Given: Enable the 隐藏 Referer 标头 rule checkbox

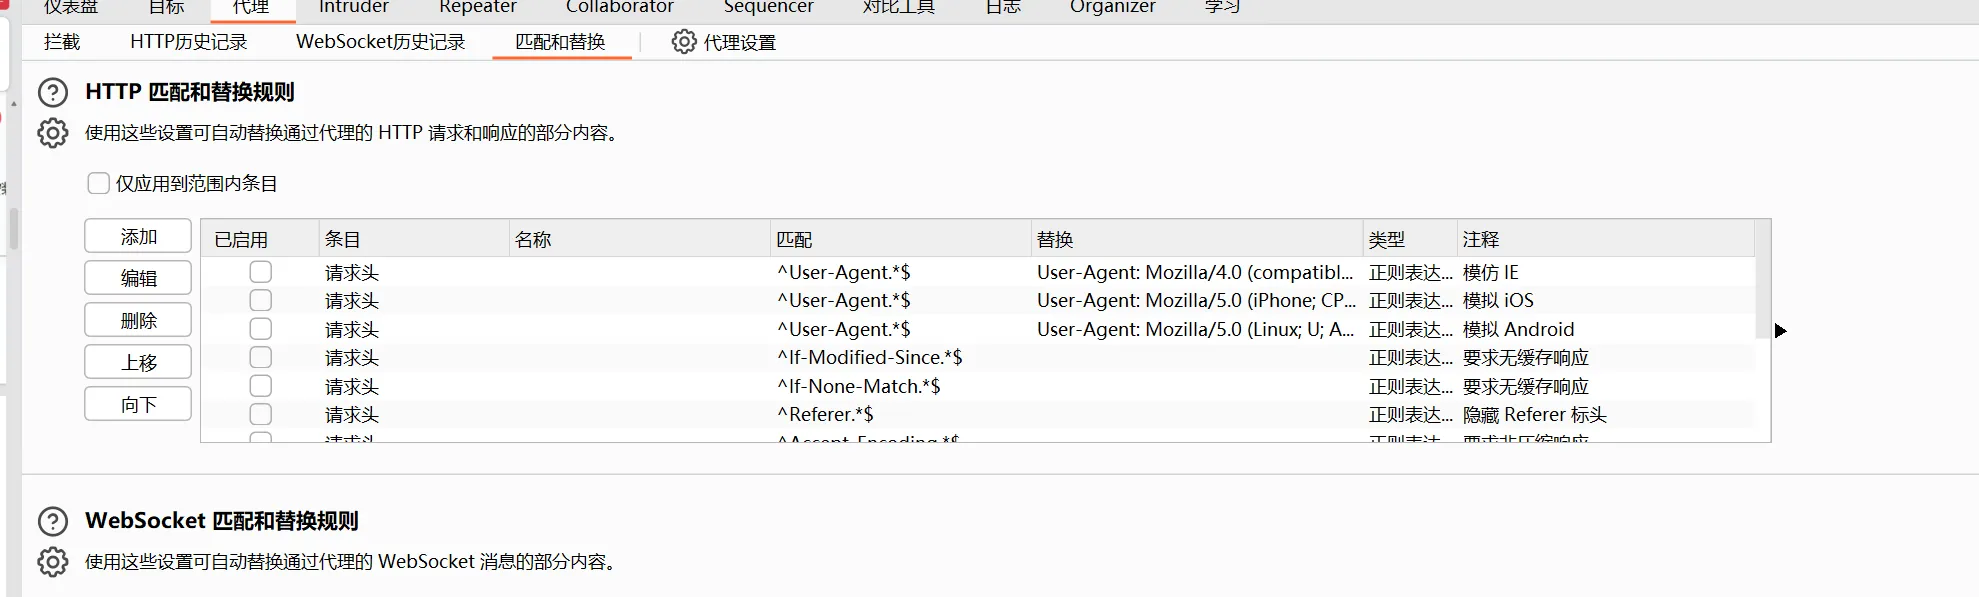Looking at the screenshot, I should (261, 414).
